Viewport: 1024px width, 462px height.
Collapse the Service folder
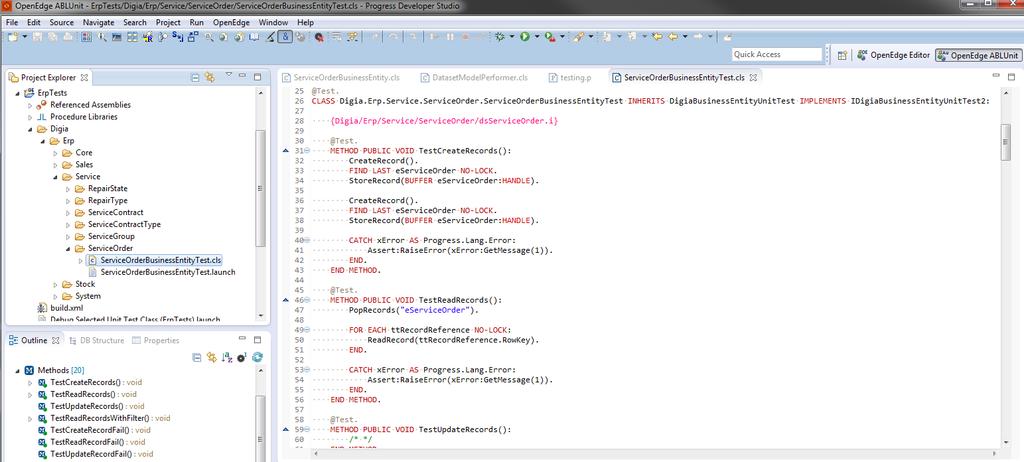[x=56, y=176]
